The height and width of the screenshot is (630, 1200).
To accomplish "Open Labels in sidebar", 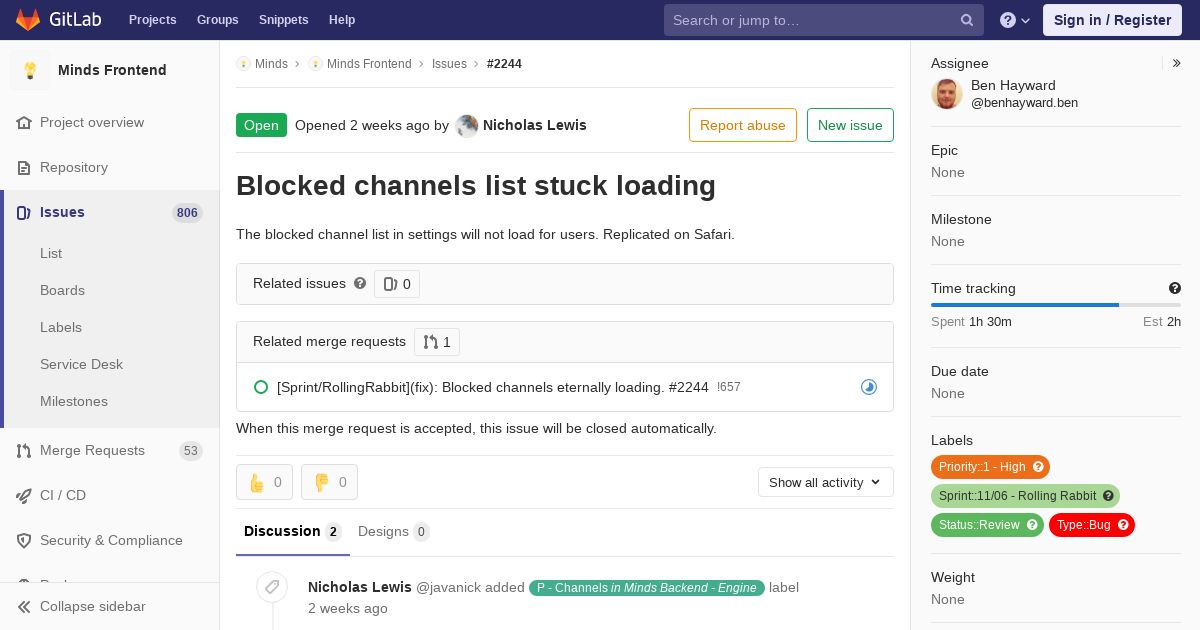I will point(61,327).
